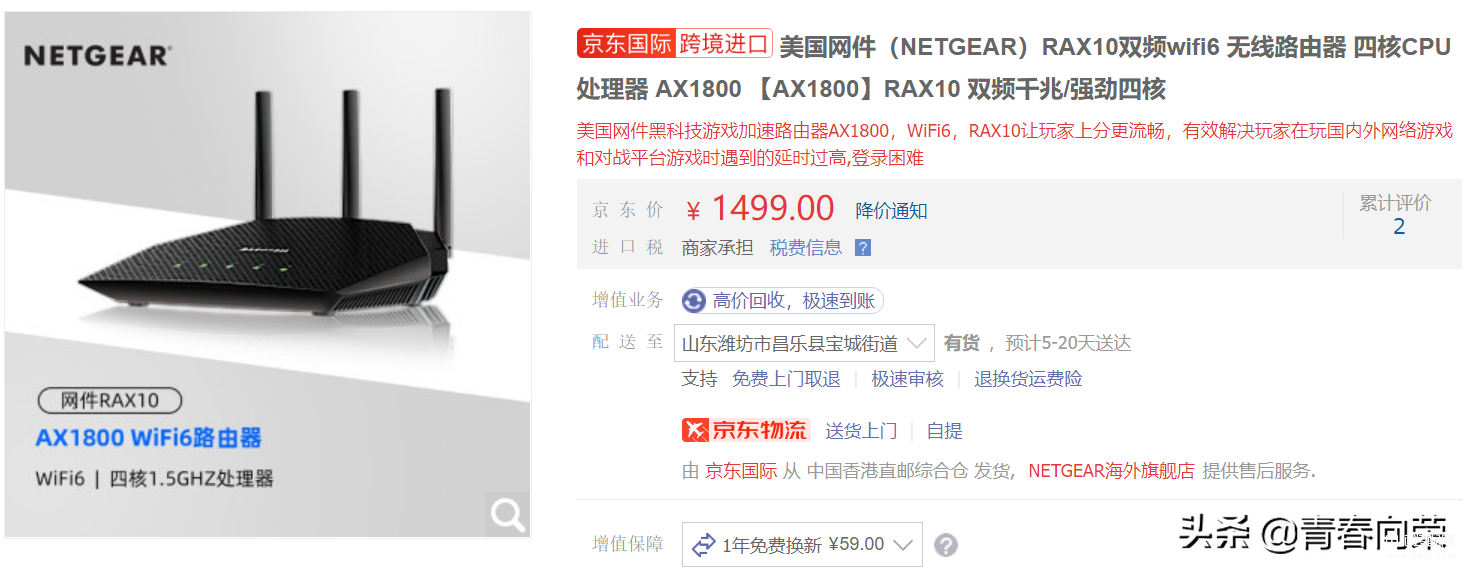The height and width of the screenshot is (569, 1465).
Task: Click the 退换货运费险 link
Action: [x=1028, y=379]
